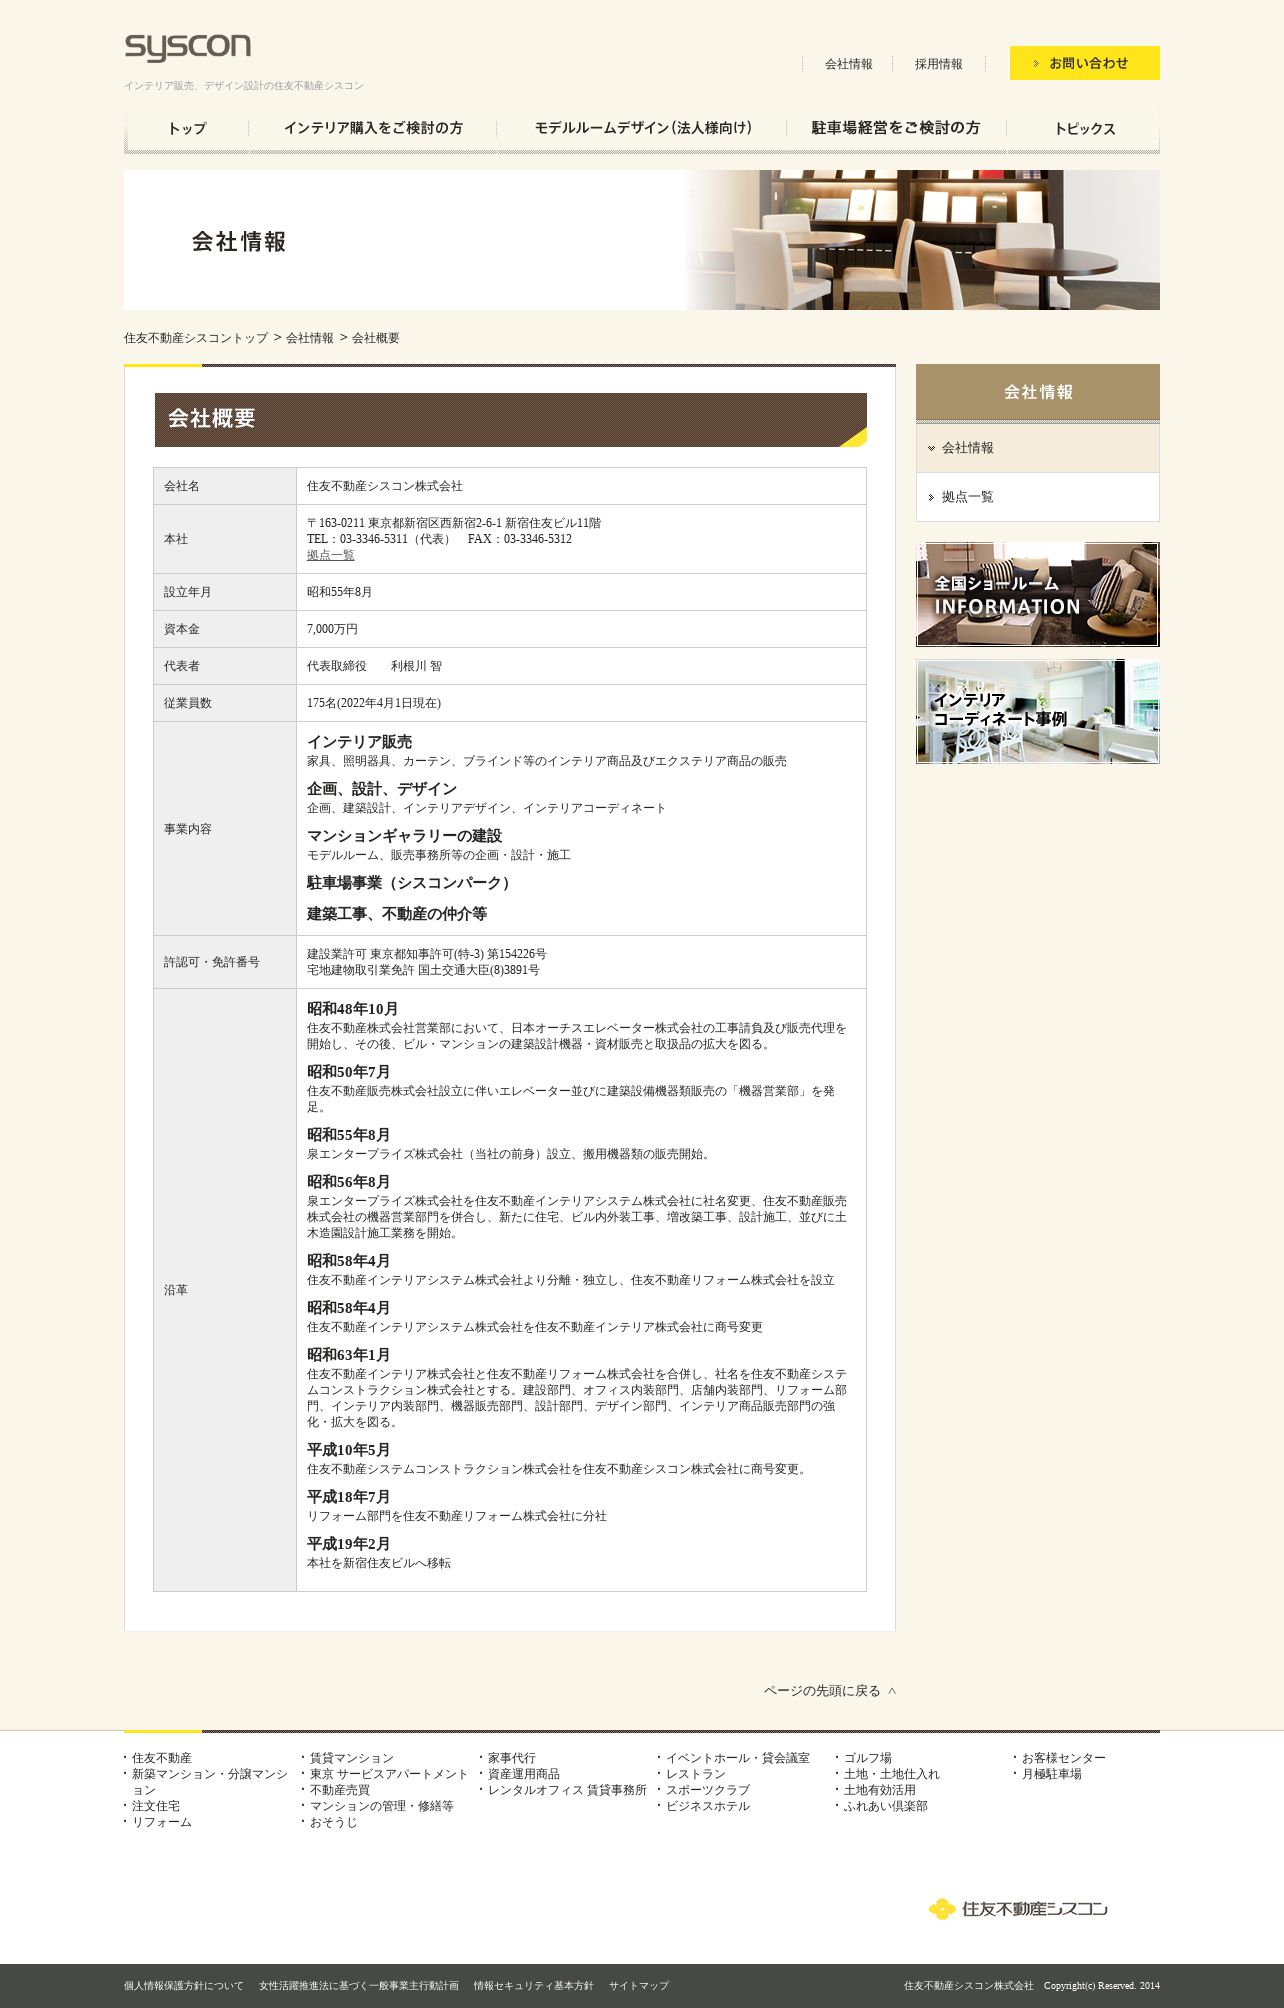Open 情報セキュリティ基本方針 link

tap(534, 1986)
